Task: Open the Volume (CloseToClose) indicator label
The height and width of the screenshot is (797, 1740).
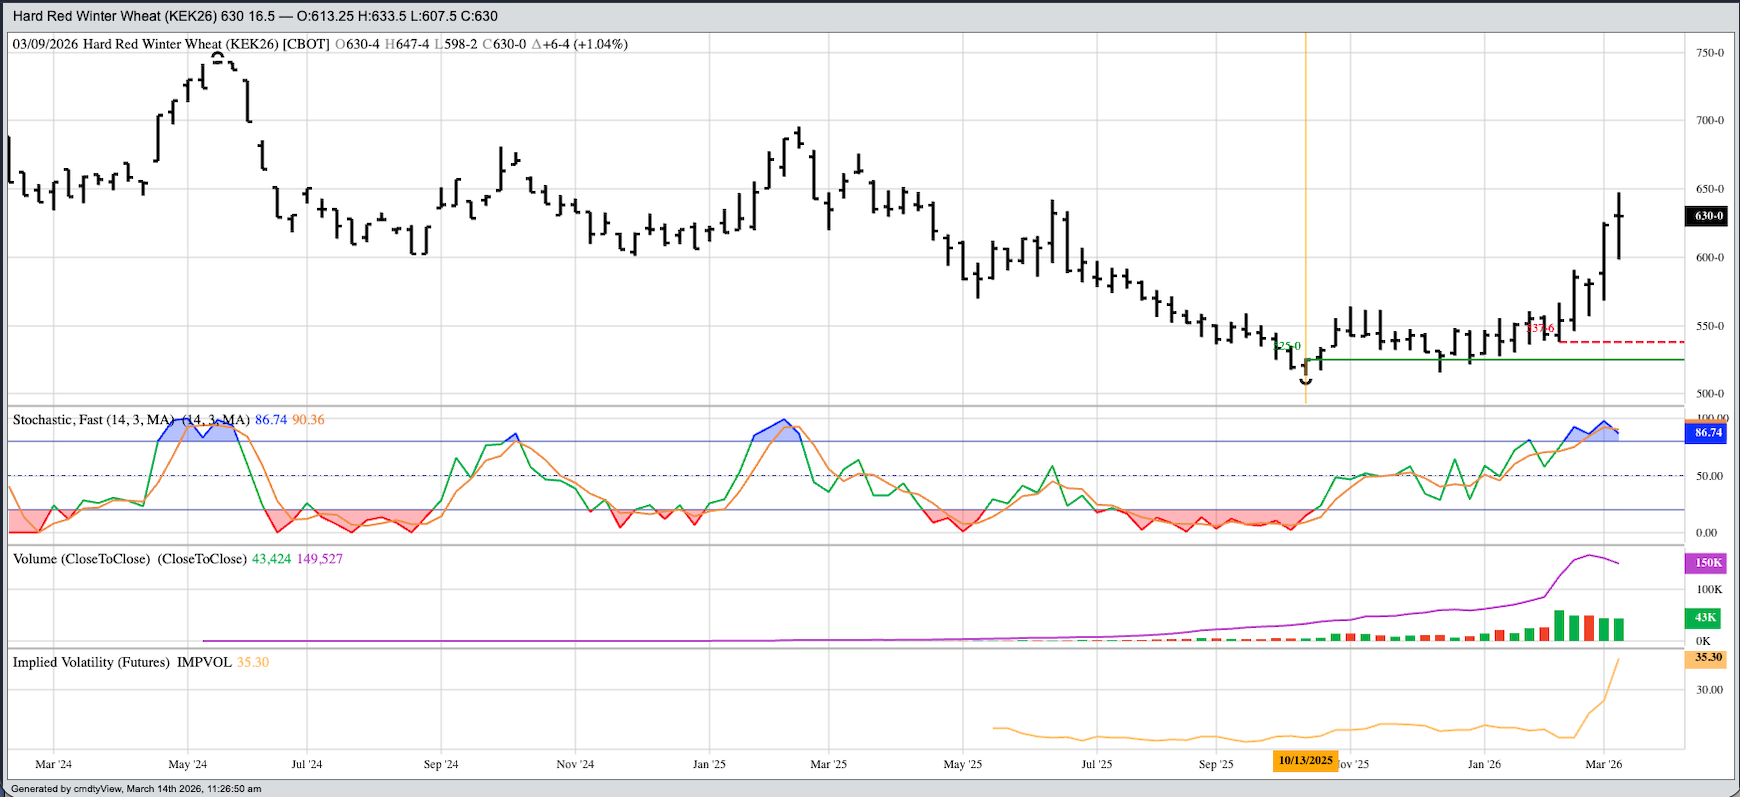Action: 129,559
